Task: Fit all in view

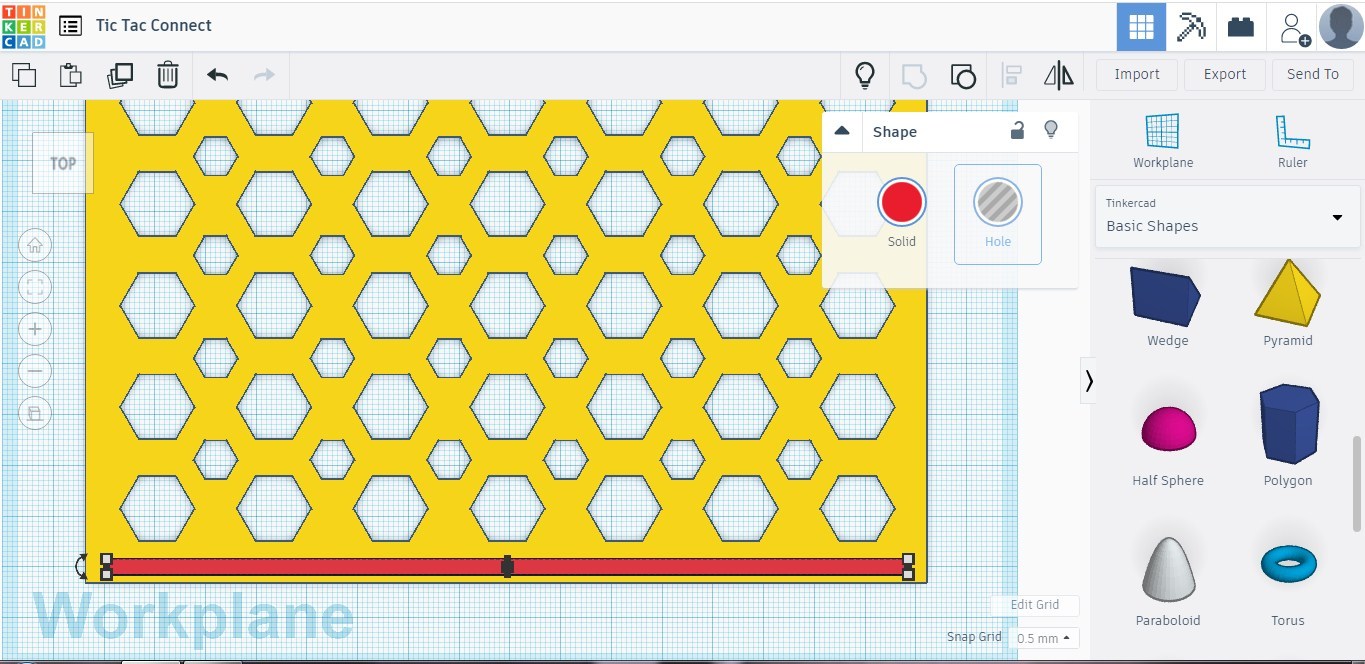Action: click(35, 288)
